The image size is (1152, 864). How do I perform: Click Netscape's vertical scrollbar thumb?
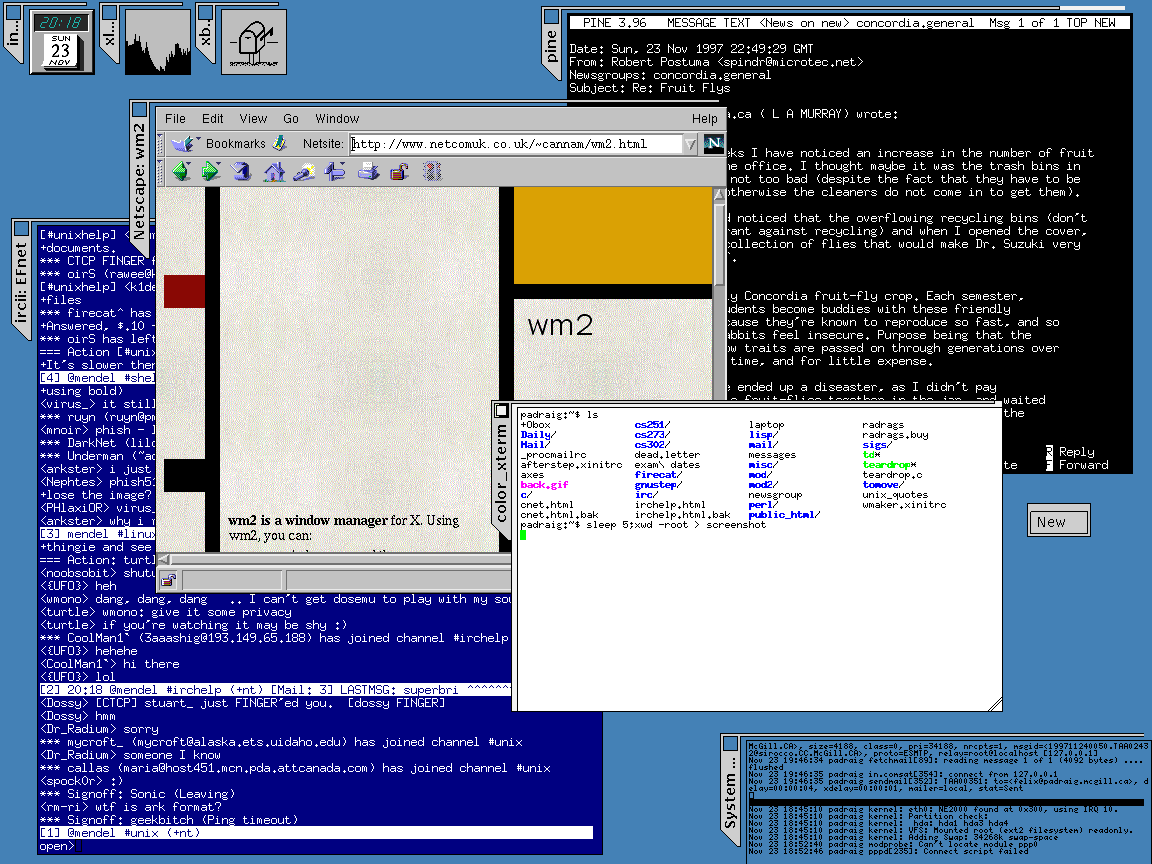coord(719,244)
